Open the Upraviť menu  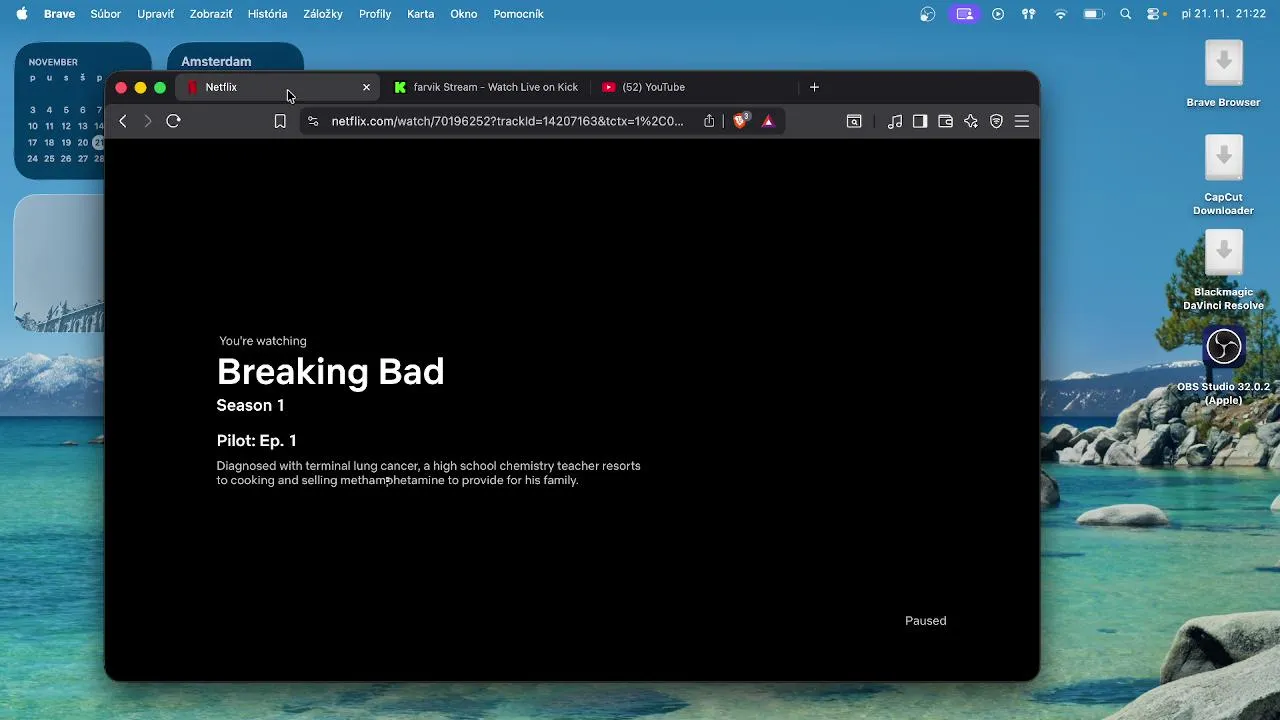(x=155, y=14)
